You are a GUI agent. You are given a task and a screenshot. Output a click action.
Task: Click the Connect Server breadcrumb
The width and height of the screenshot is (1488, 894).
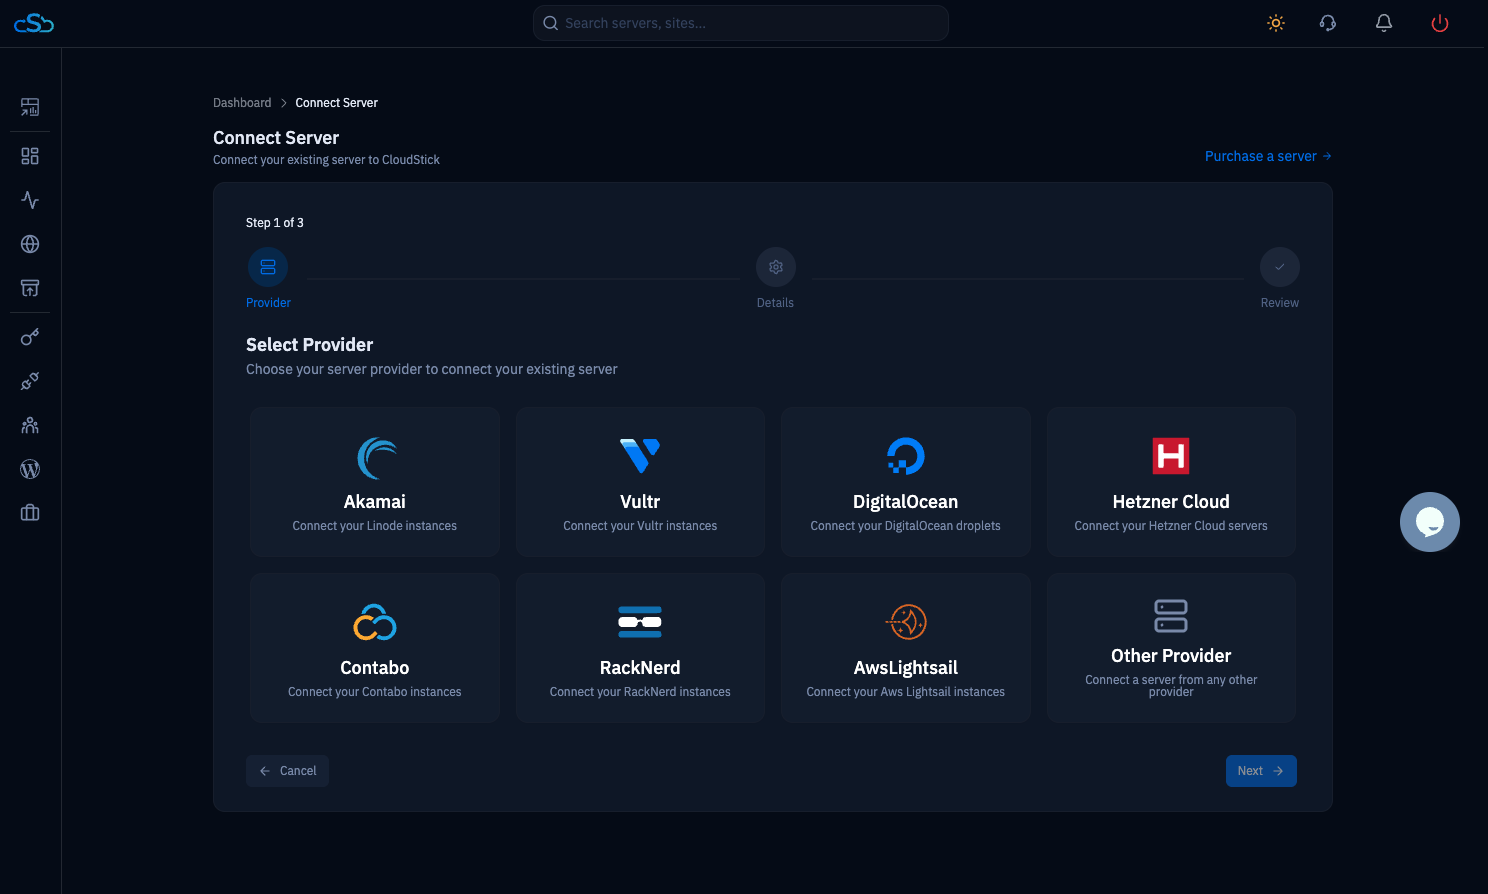337,103
